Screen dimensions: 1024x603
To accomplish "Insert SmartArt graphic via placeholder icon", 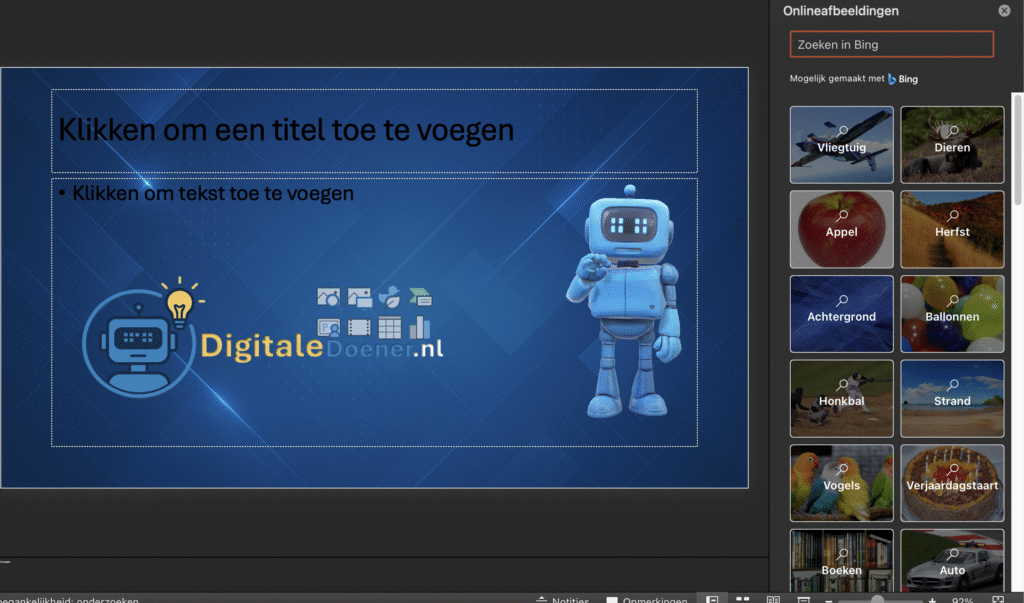I will [420, 297].
